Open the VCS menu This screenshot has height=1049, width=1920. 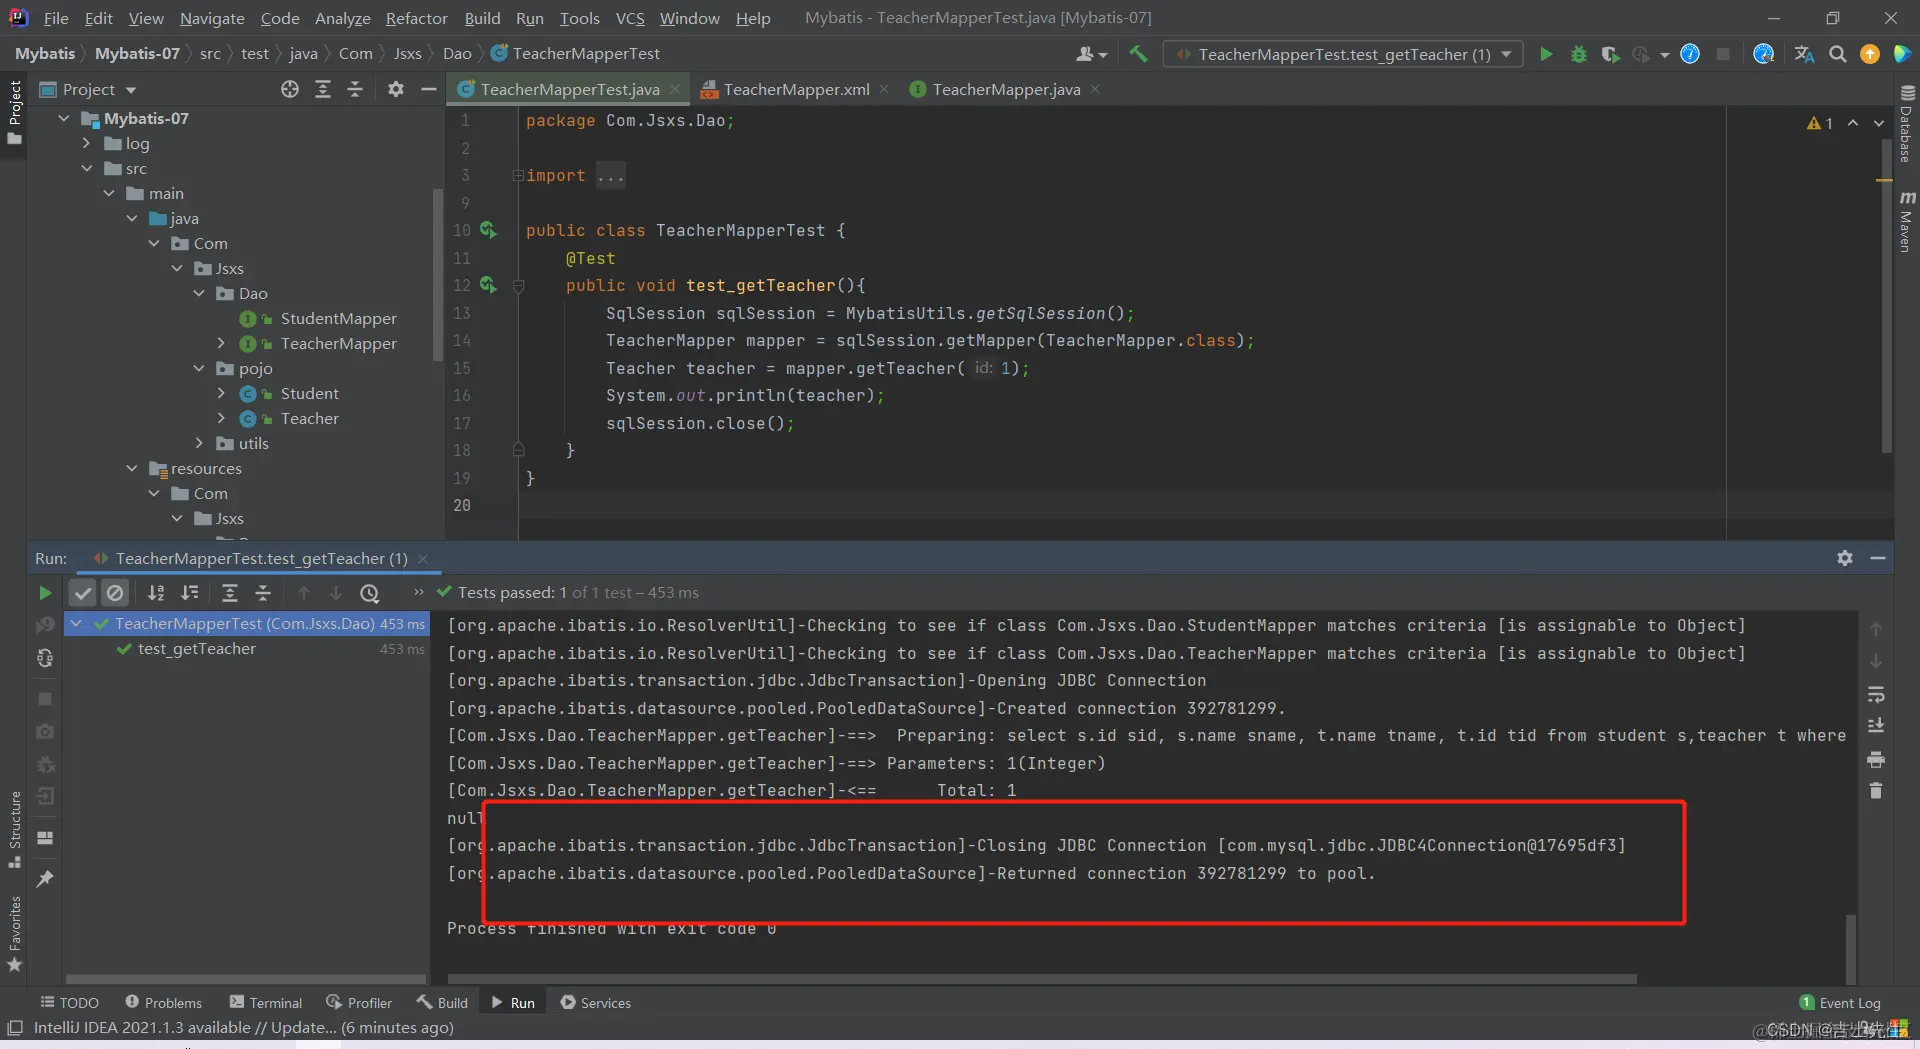click(x=630, y=18)
